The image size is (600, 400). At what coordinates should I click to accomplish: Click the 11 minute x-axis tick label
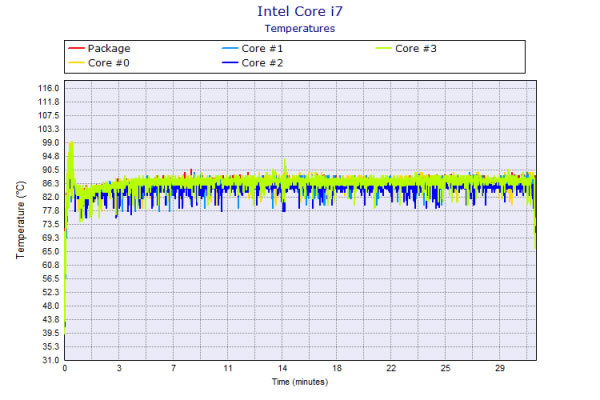tap(228, 368)
